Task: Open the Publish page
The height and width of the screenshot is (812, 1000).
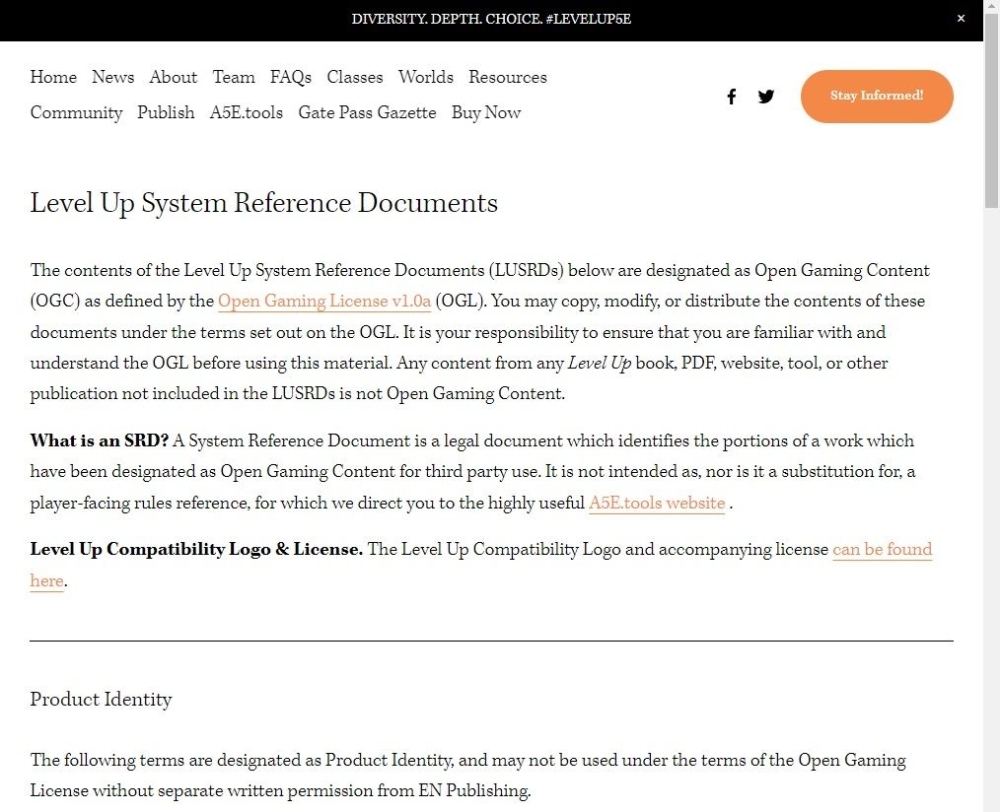Action: point(166,112)
